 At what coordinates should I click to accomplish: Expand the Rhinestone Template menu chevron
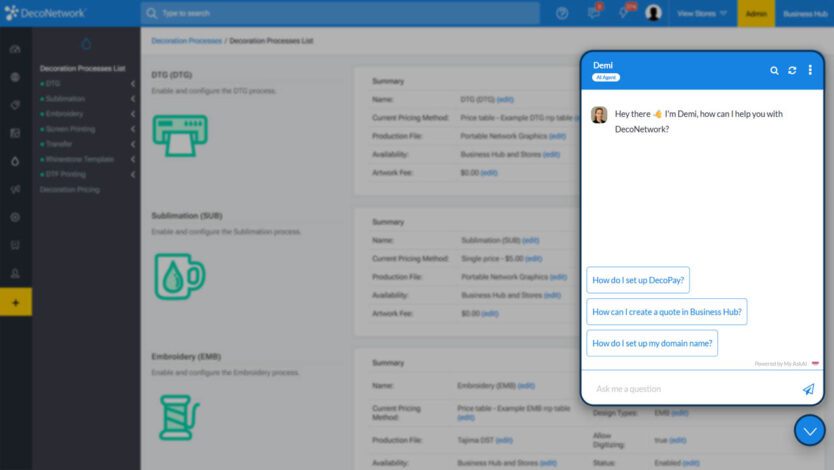click(132, 159)
